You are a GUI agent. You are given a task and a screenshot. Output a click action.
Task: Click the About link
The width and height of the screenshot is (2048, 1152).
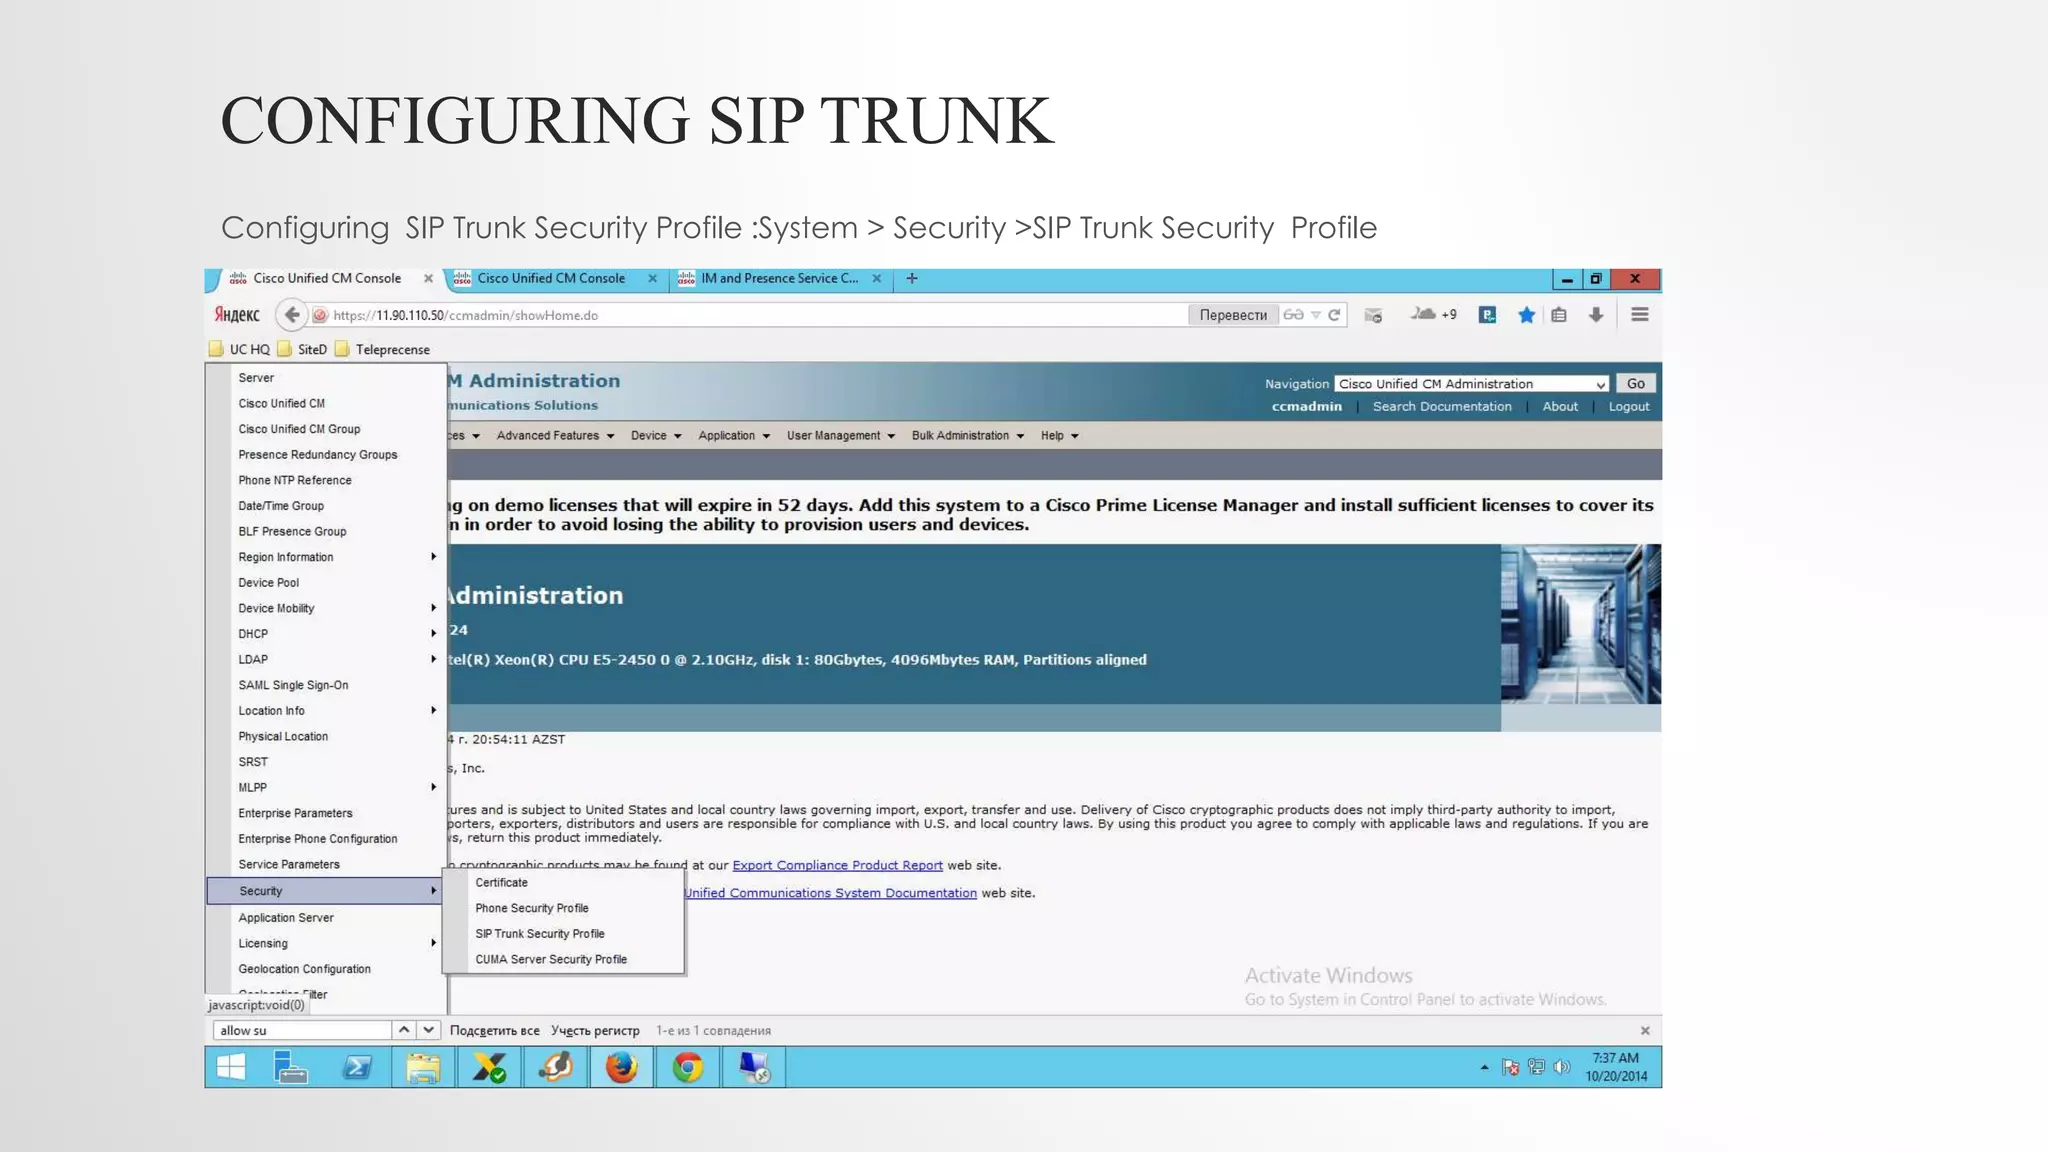[1560, 407]
